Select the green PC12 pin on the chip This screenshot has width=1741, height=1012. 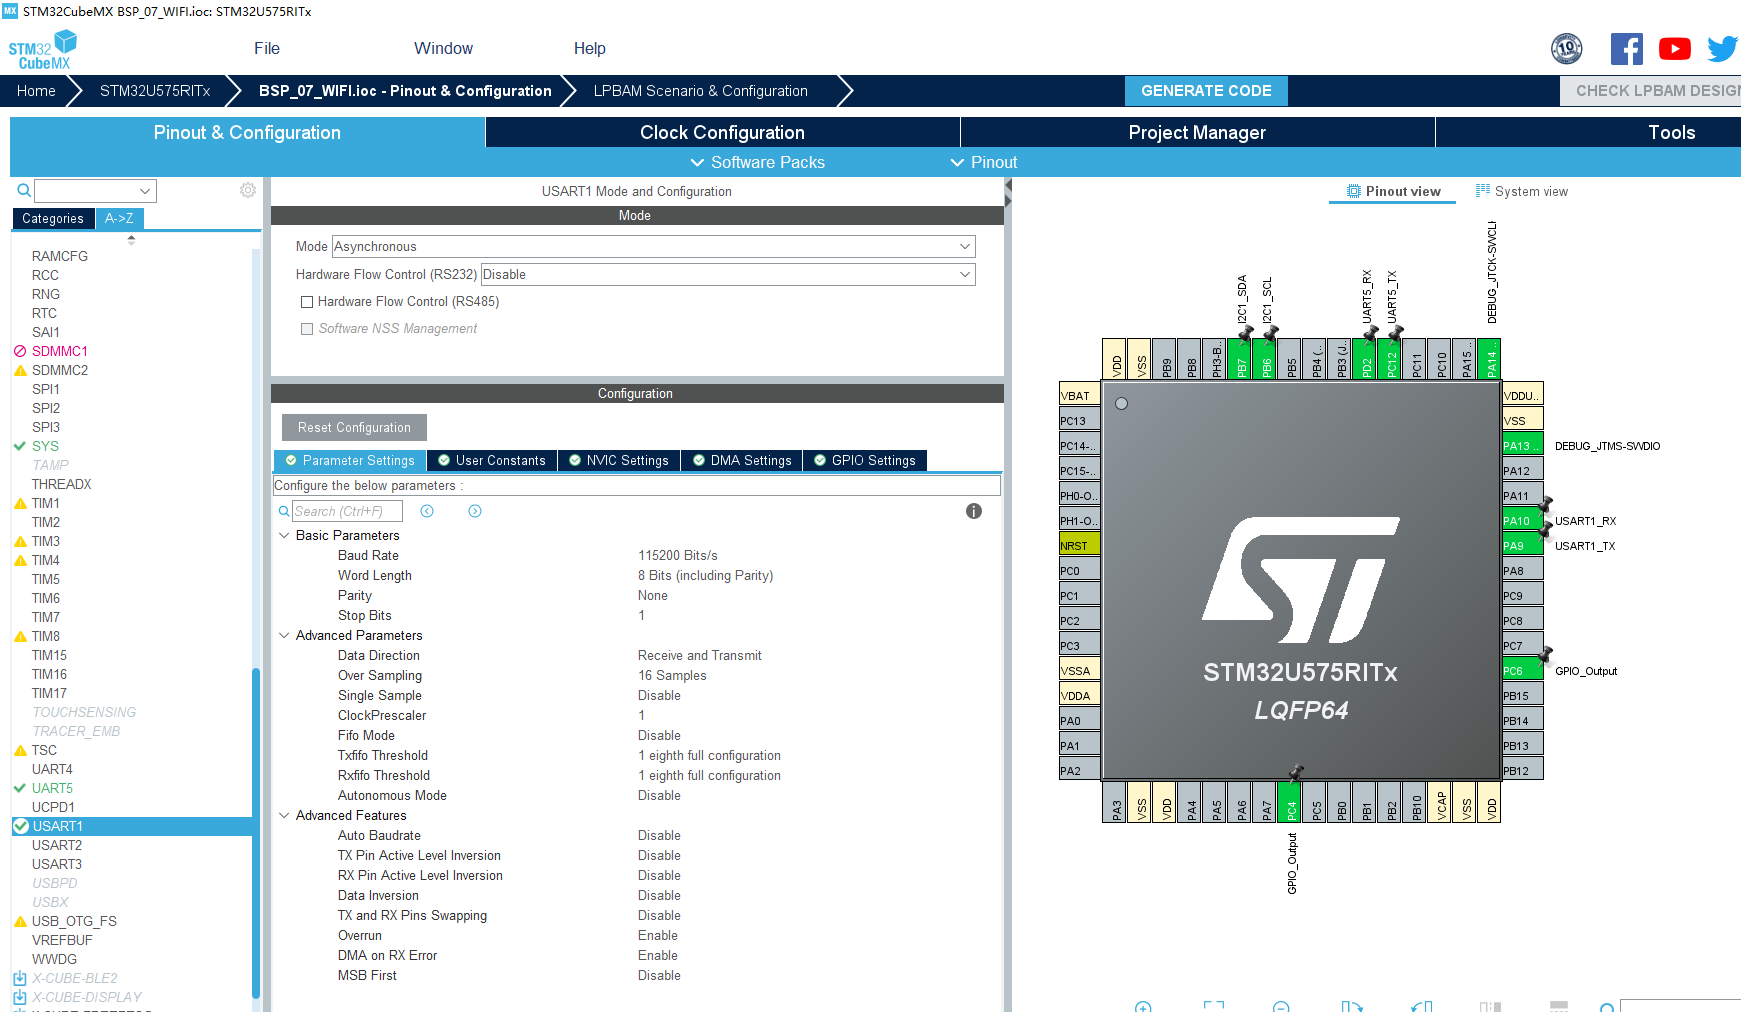(x=1391, y=359)
